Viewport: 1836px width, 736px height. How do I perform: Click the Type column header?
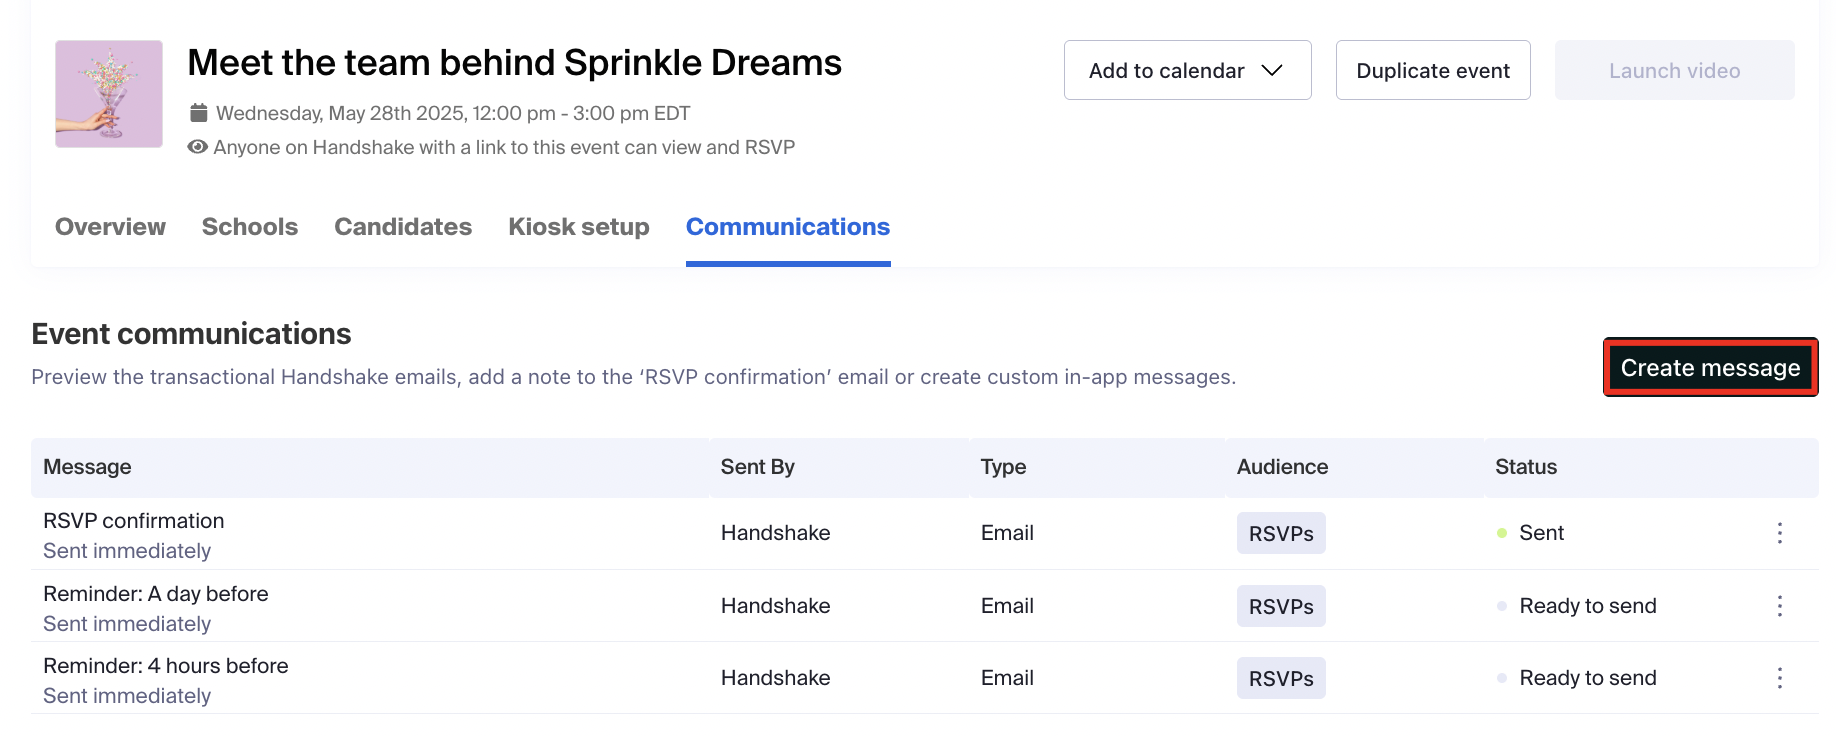[x=1003, y=467]
